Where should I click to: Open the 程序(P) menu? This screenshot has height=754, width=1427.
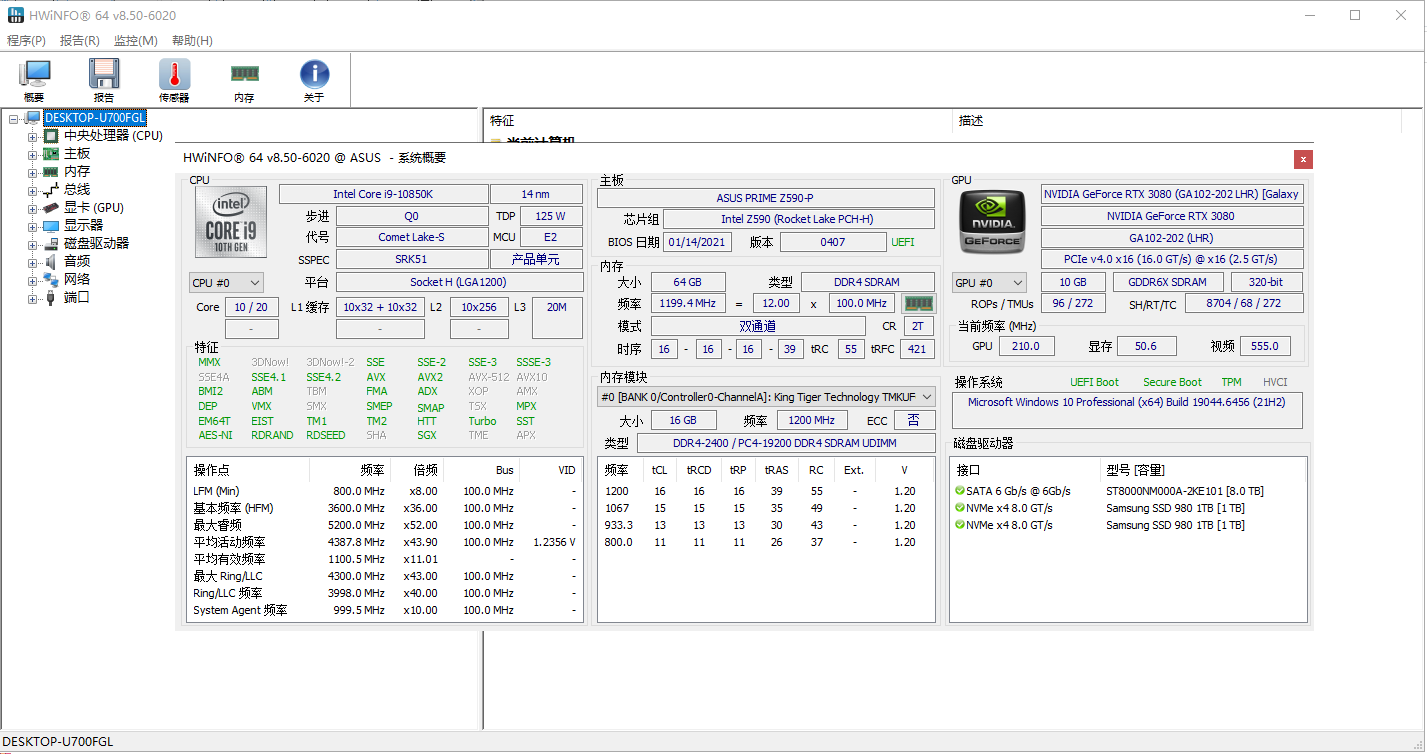coord(27,41)
